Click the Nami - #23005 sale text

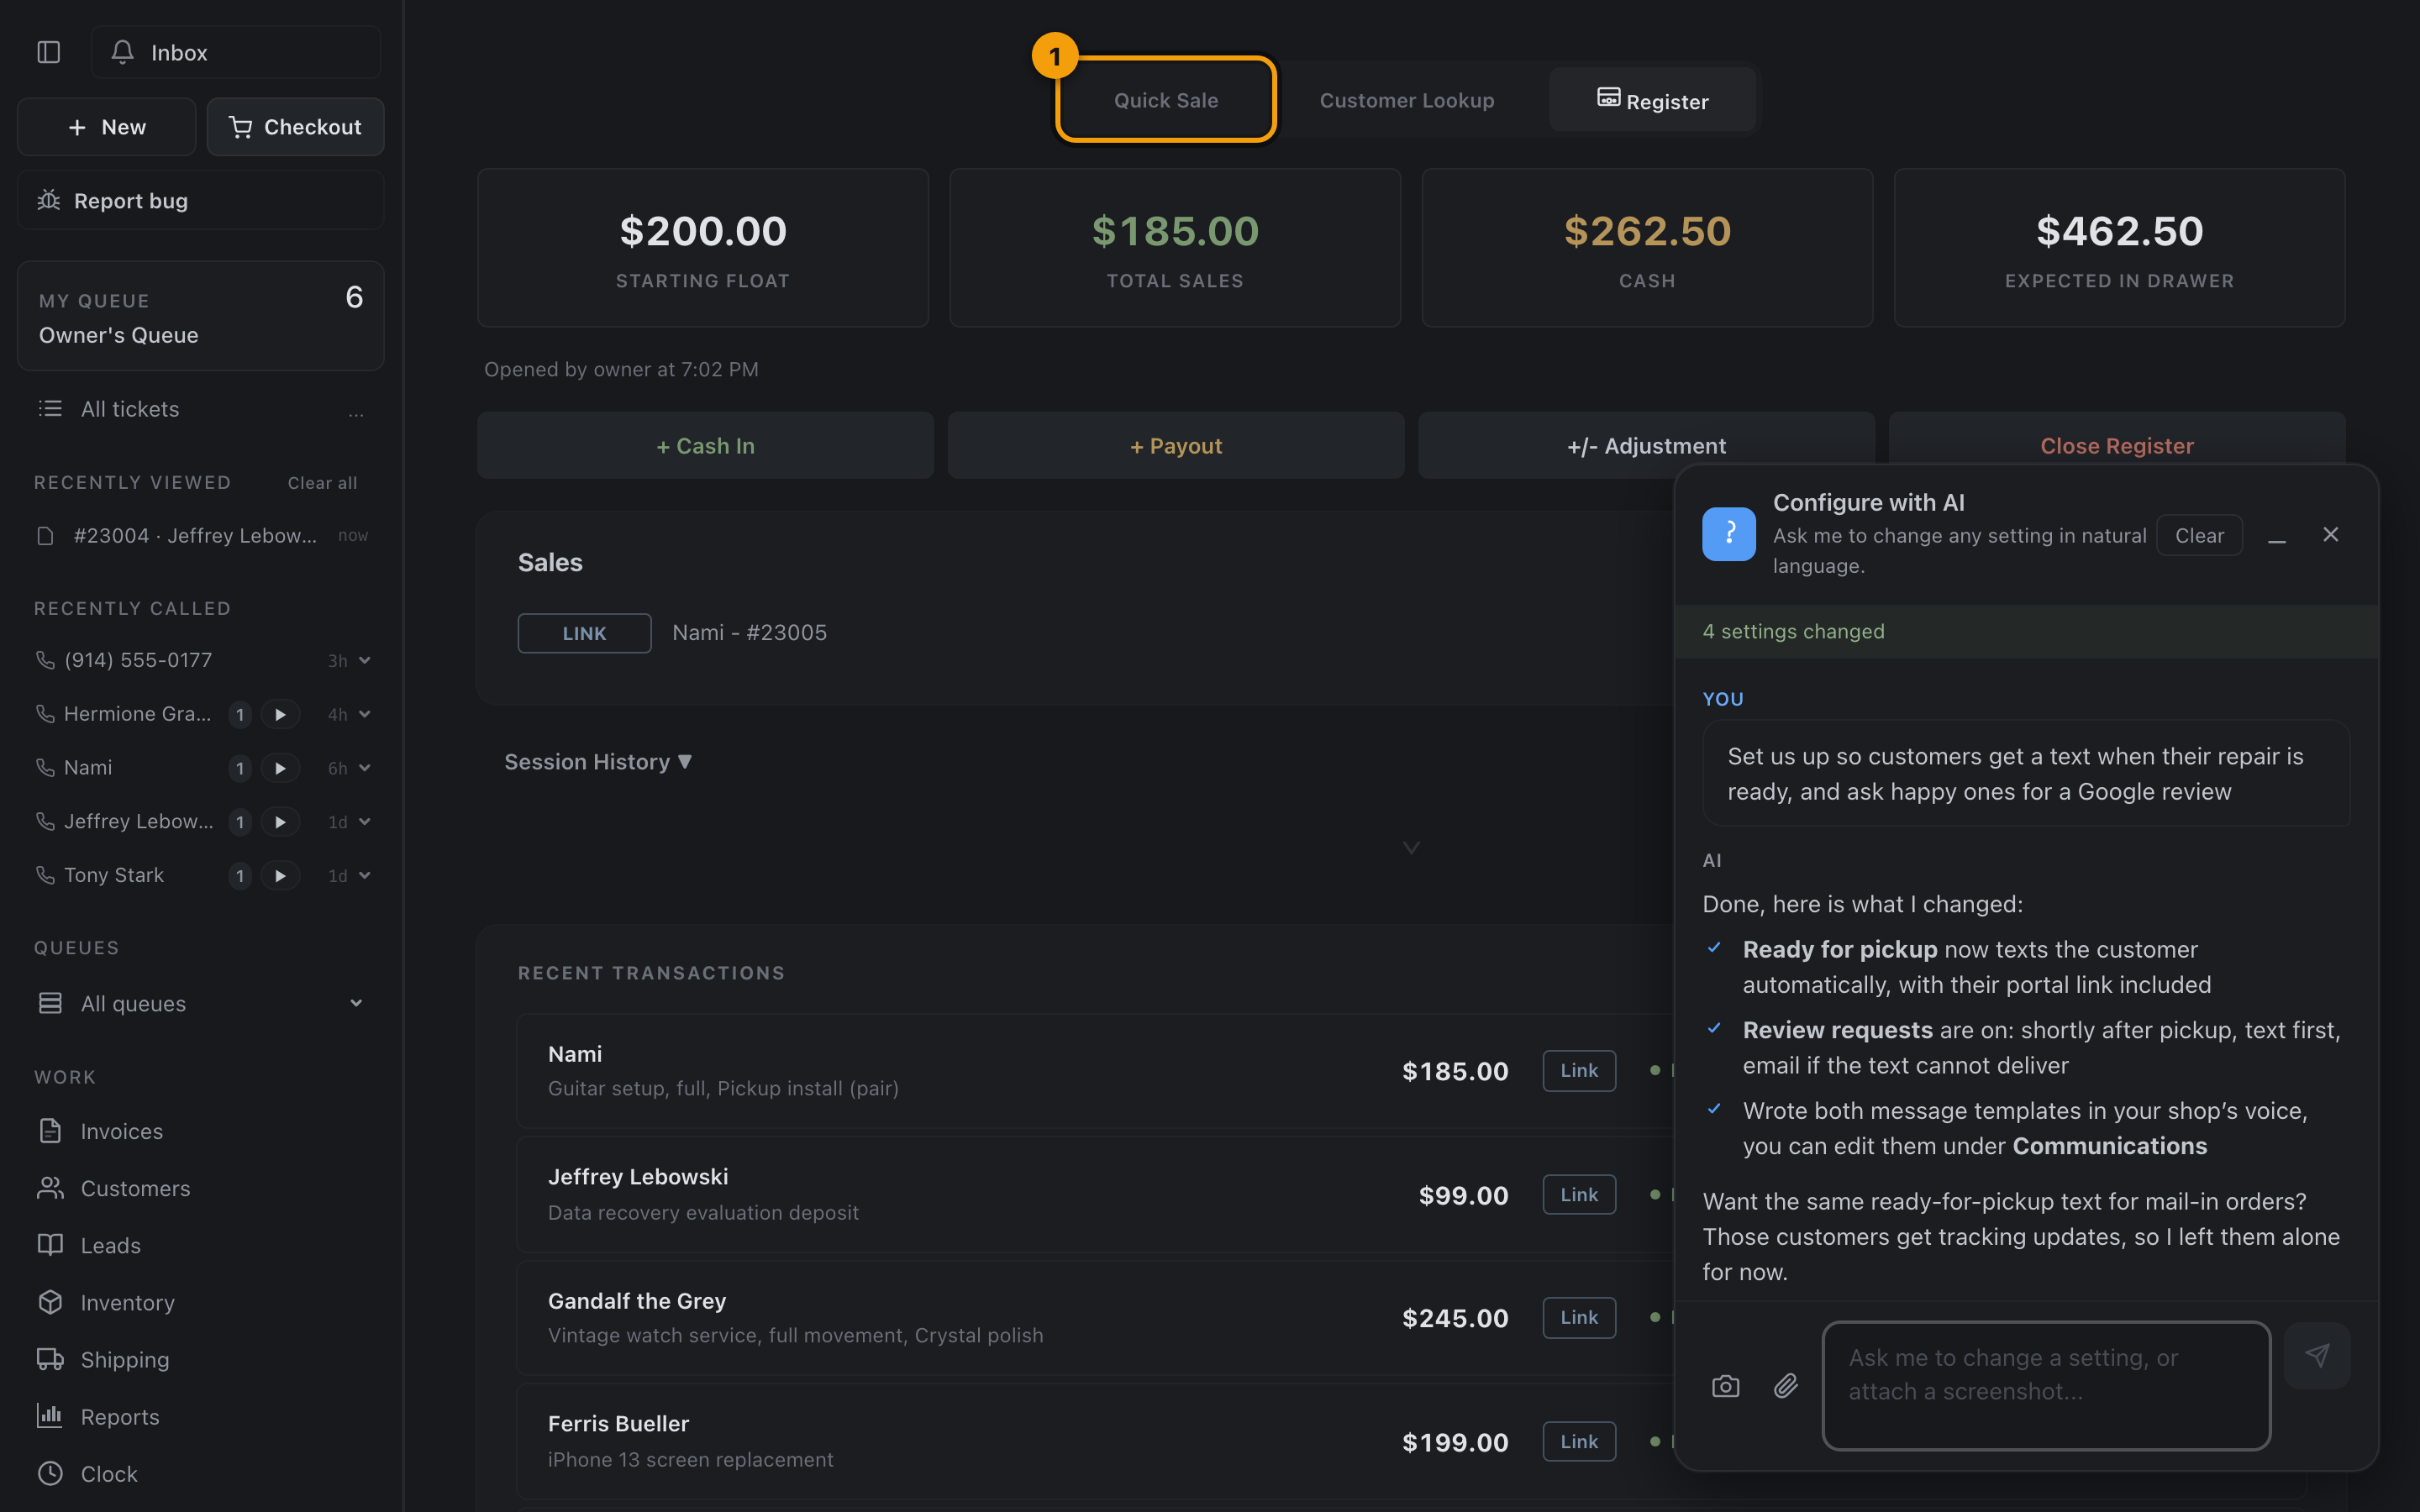(x=749, y=633)
